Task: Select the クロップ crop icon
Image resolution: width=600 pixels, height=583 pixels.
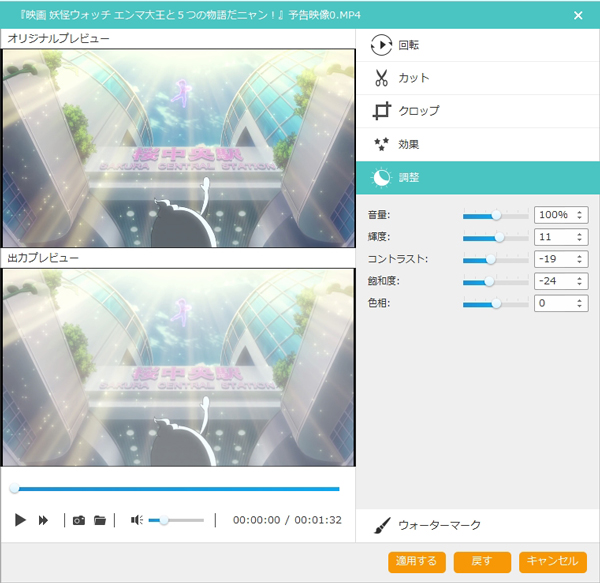Action: 382,111
